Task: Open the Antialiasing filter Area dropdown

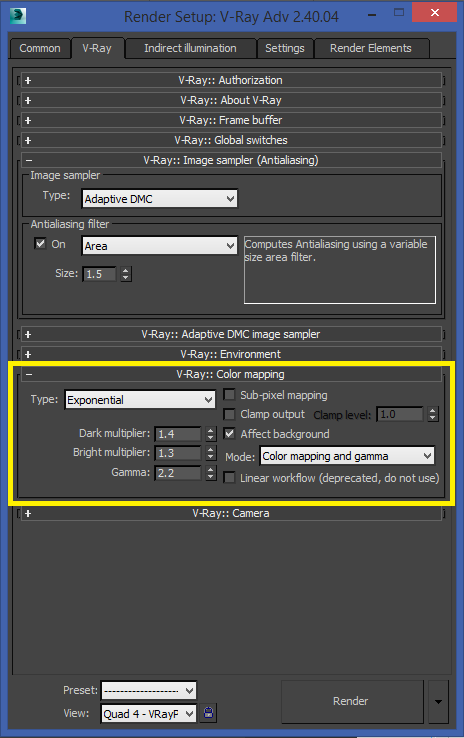Action: pos(160,246)
